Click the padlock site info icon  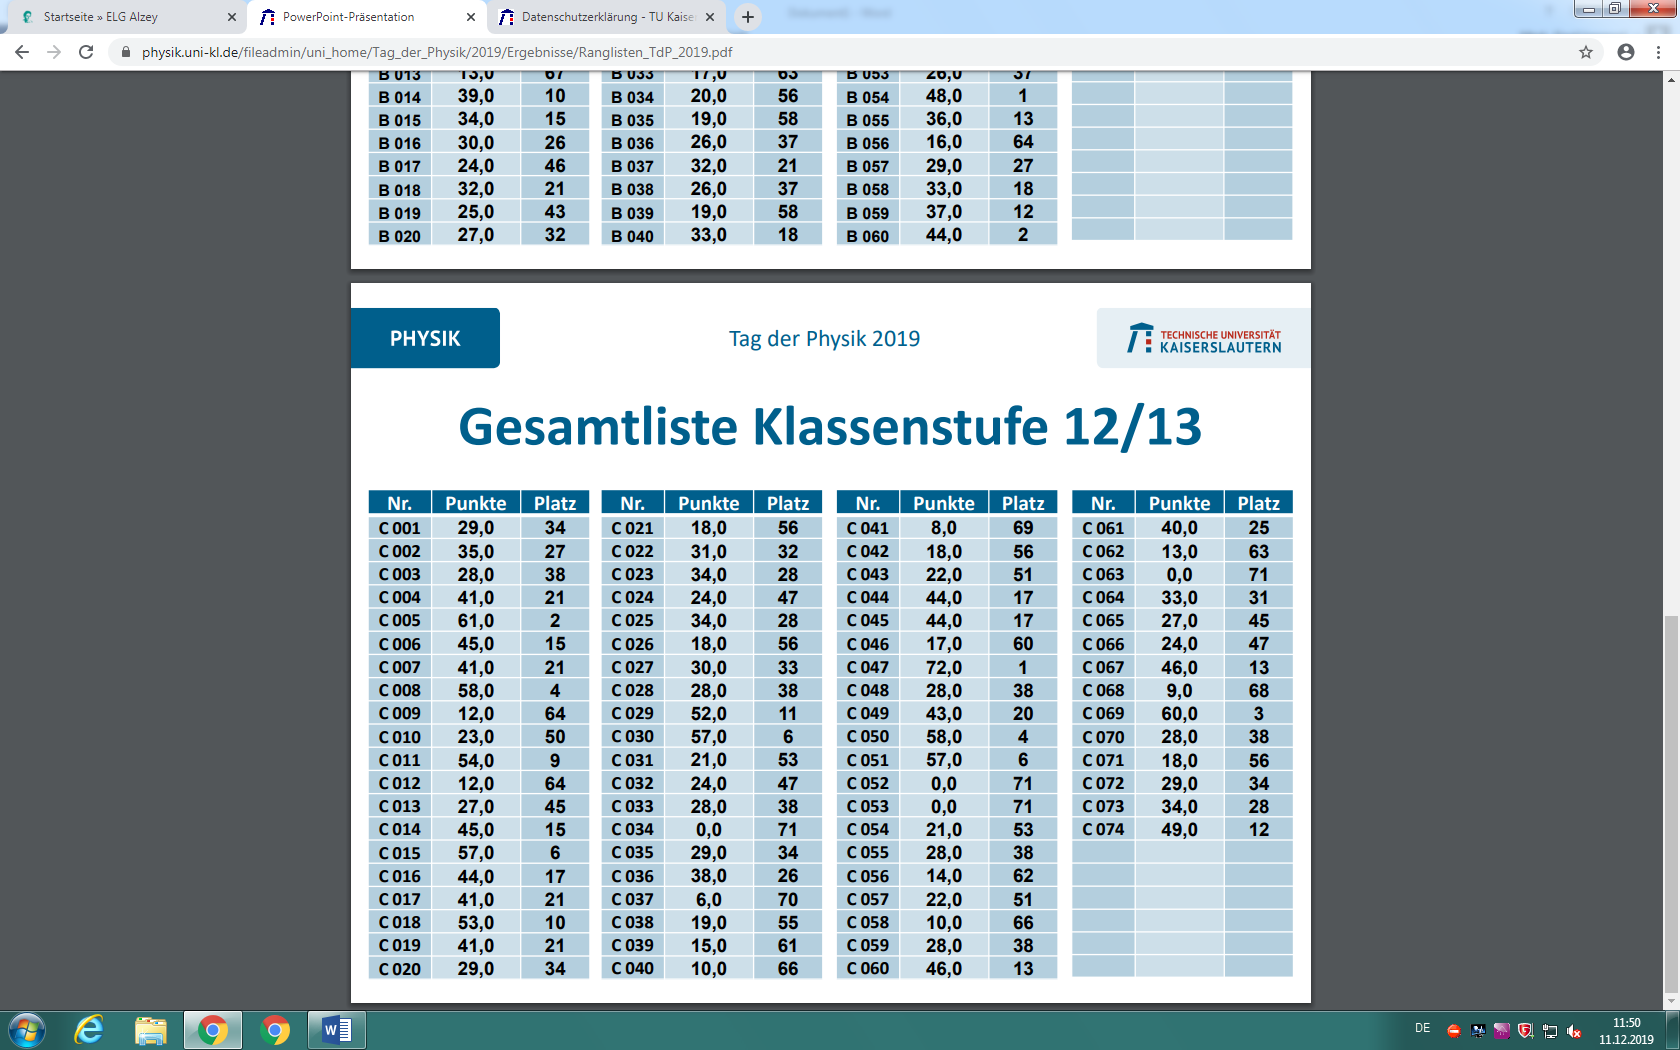pyautogui.click(x=125, y=52)
